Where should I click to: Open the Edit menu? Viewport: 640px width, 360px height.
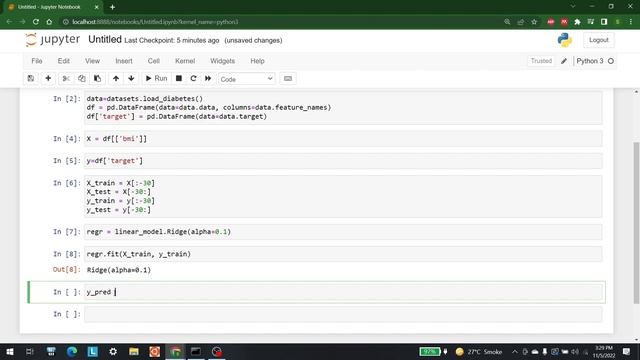[x=64, y=61]
